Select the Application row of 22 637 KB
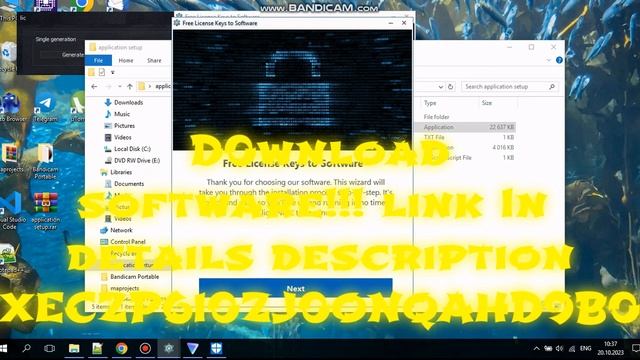640x360 pixels. point(465,127)
